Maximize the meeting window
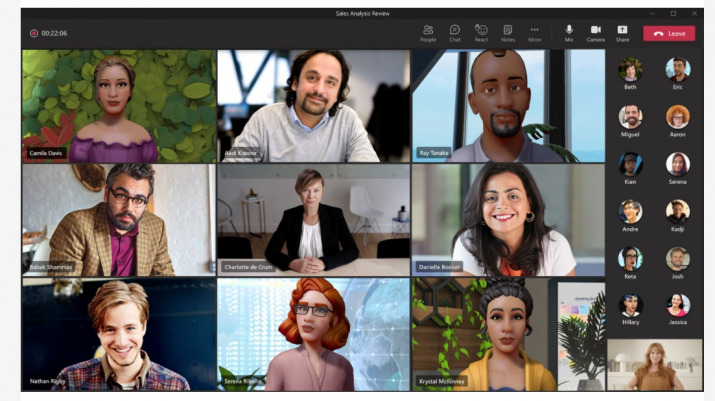Screen dimensions: 715x401 point(673,13)
